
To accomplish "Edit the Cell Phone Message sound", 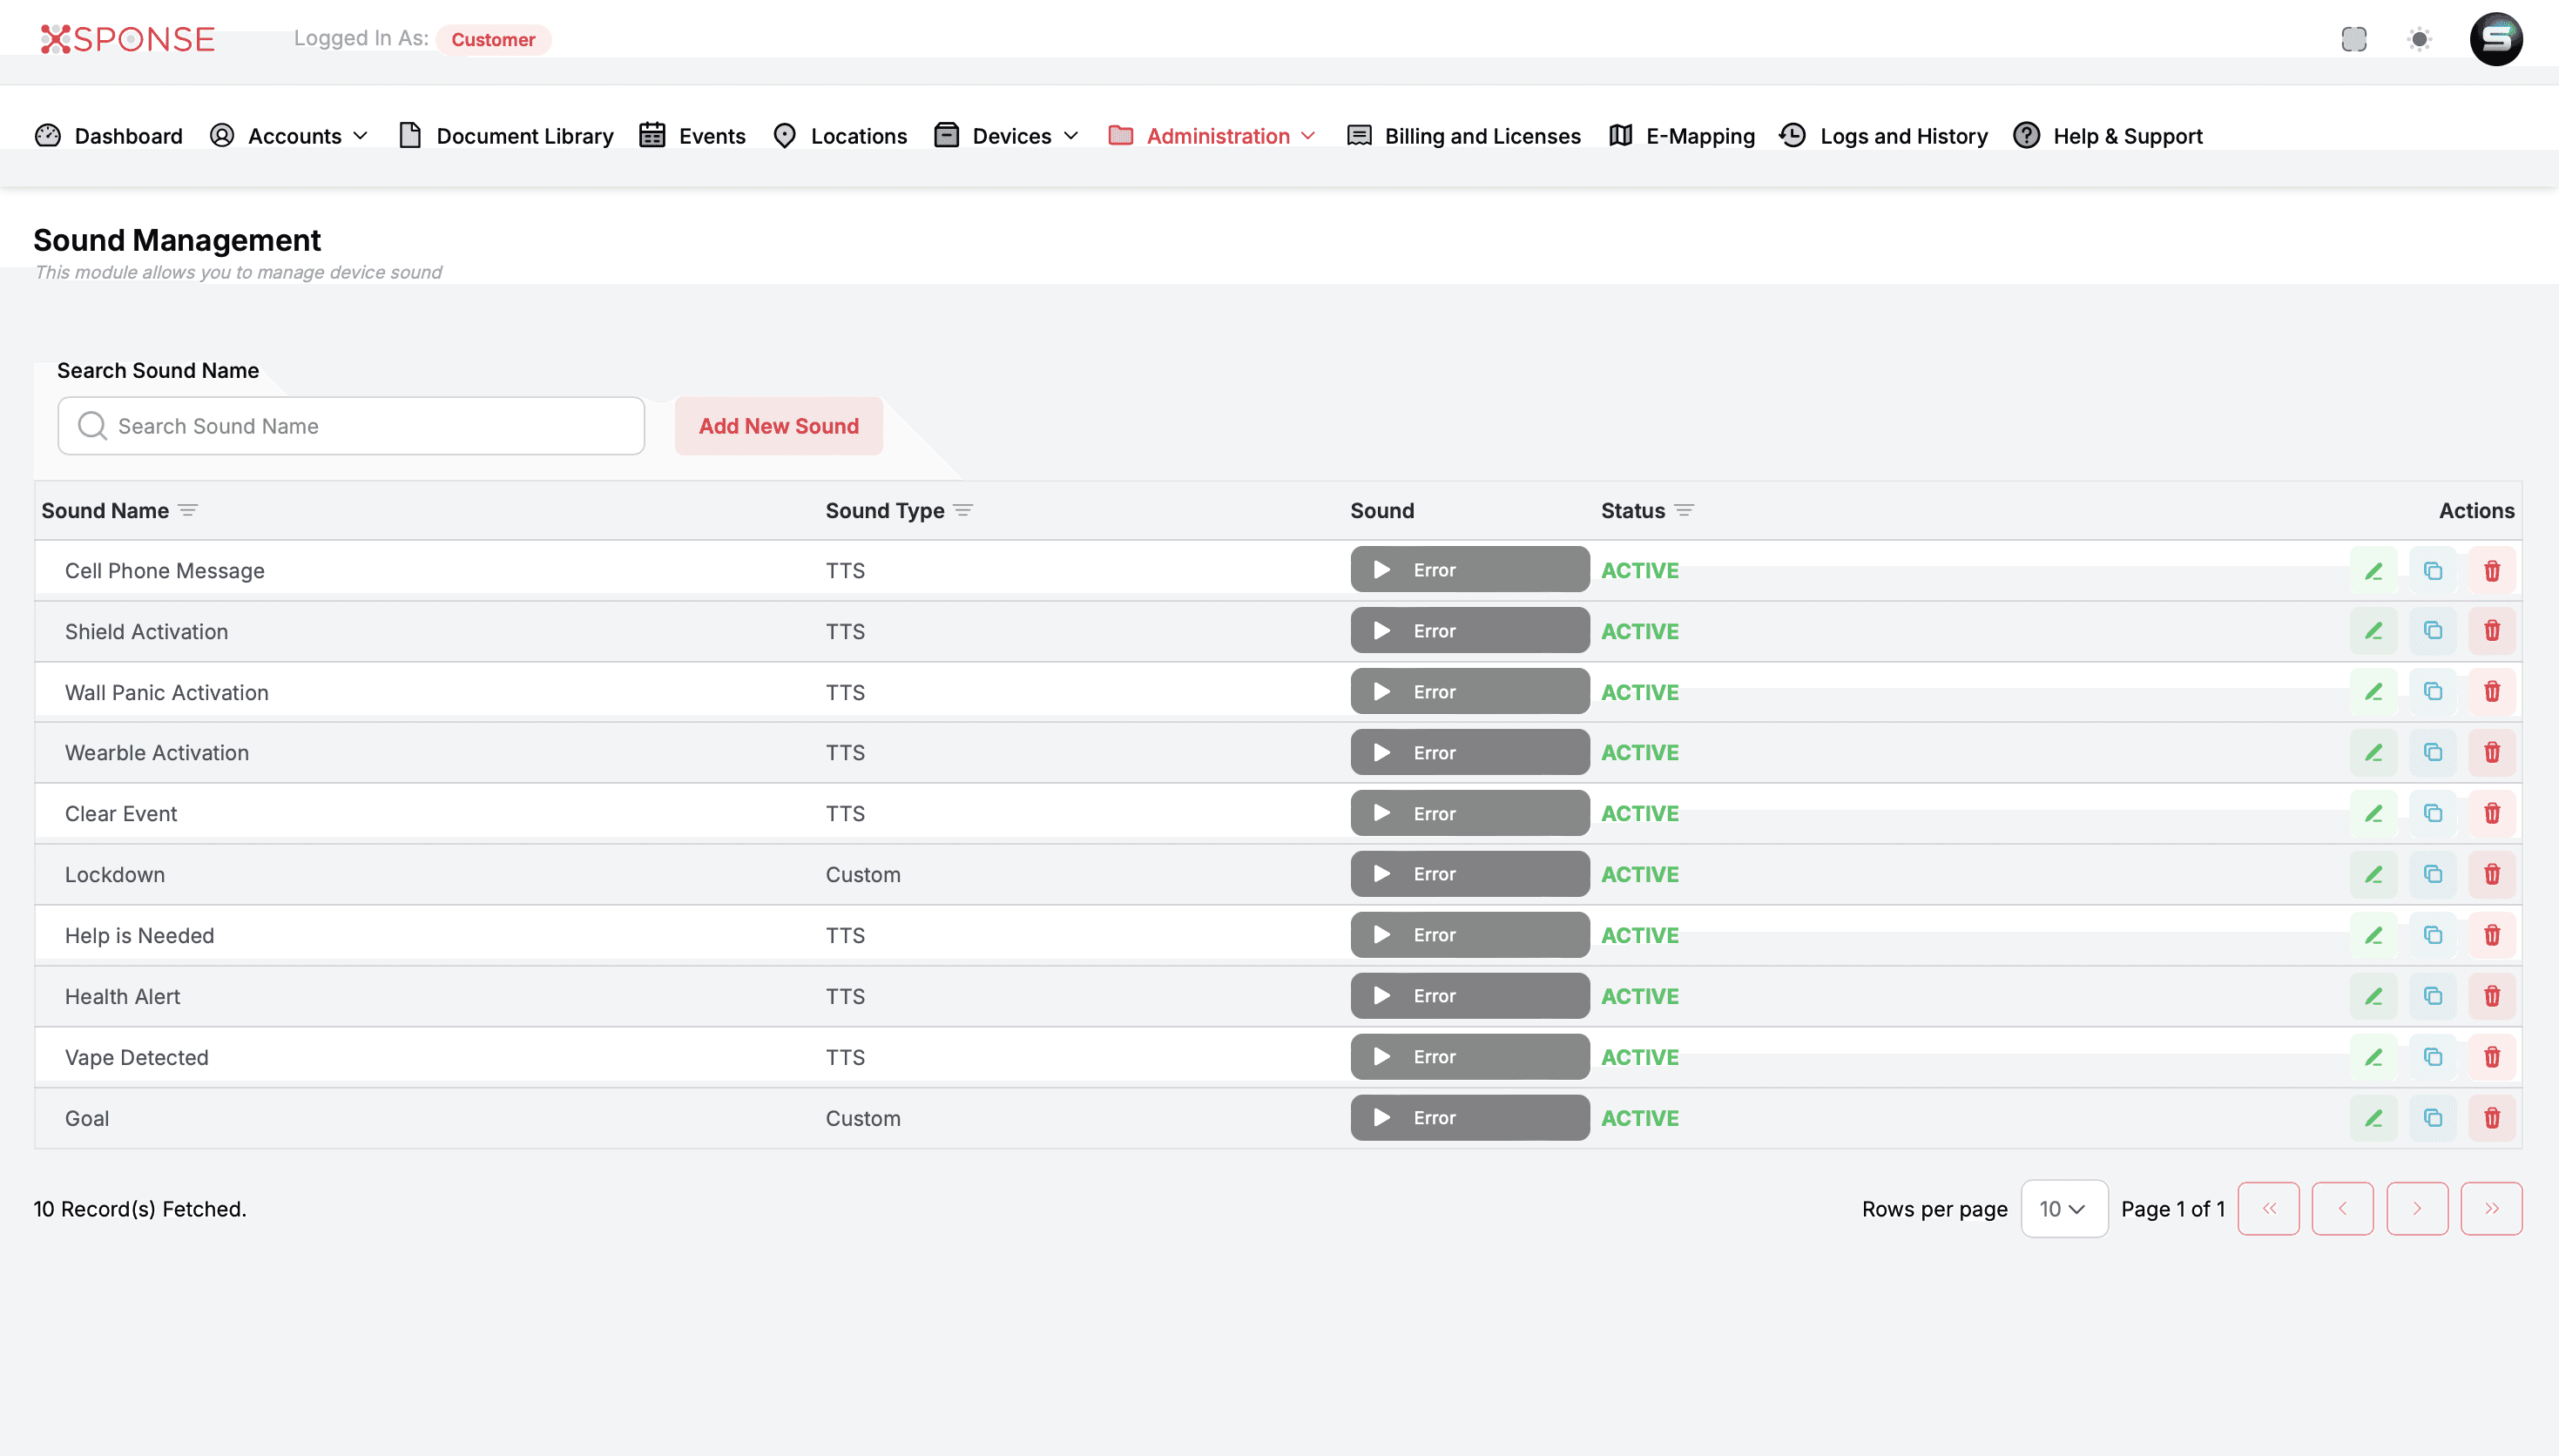I will point(2373,570).
